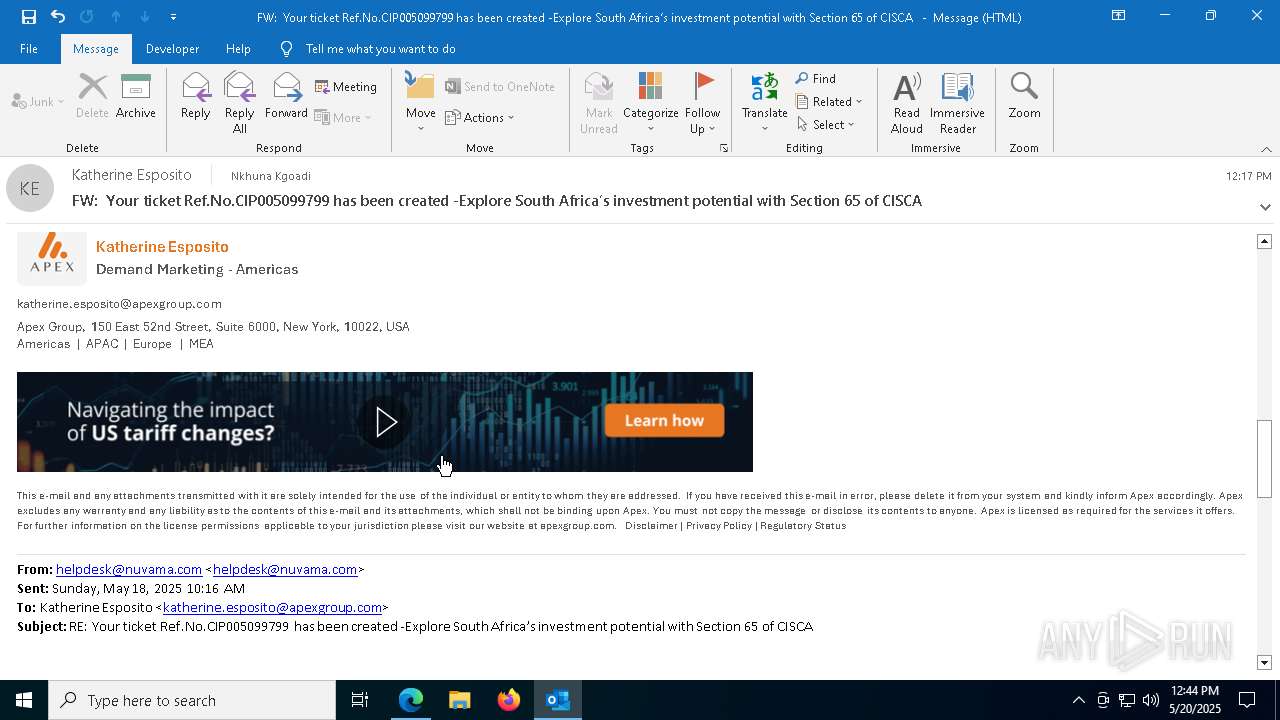1280x720 pixels.
Task: Open the Customize Quick Access Toolbar dropdown
Action: coord(174,17)
